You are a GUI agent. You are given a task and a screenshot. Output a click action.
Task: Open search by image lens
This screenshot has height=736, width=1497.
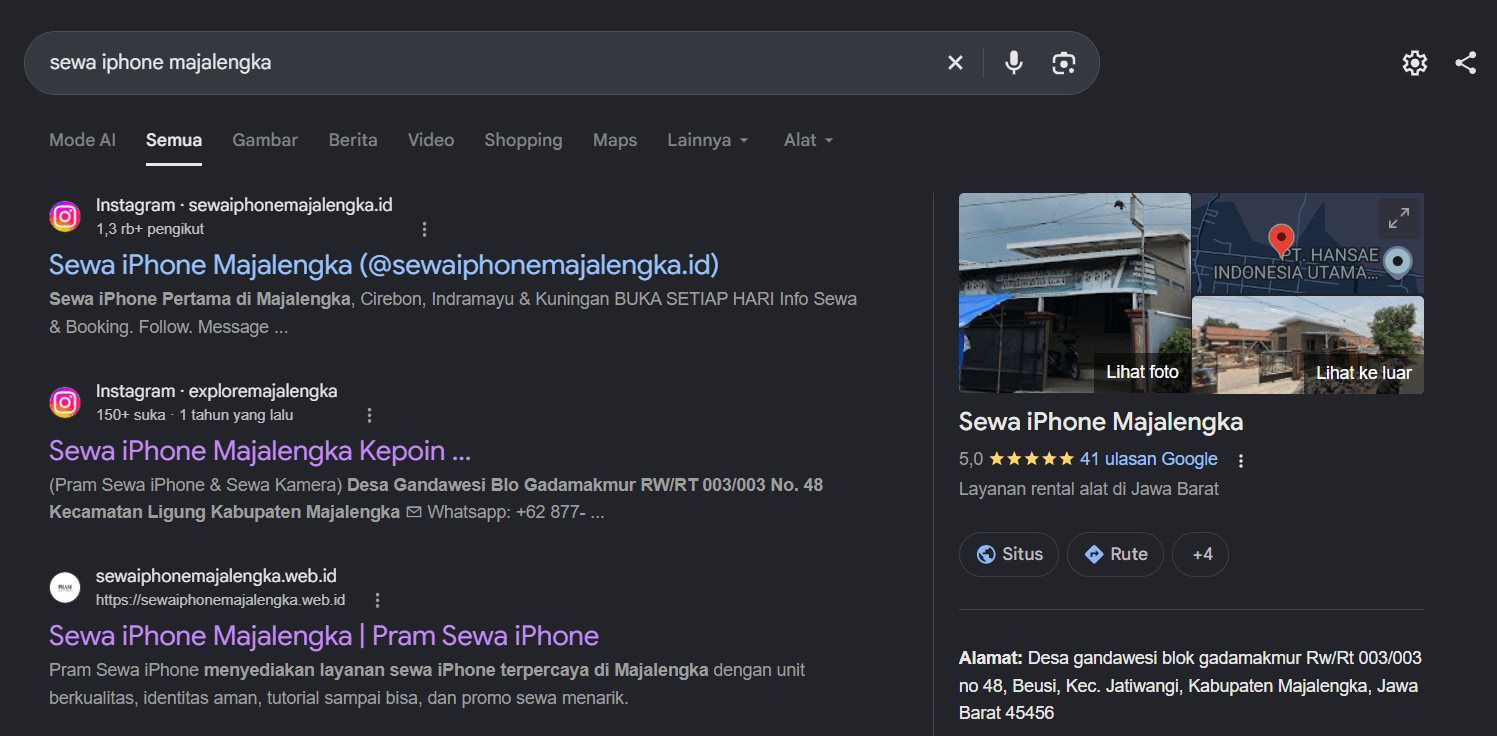coord(1063,63)
